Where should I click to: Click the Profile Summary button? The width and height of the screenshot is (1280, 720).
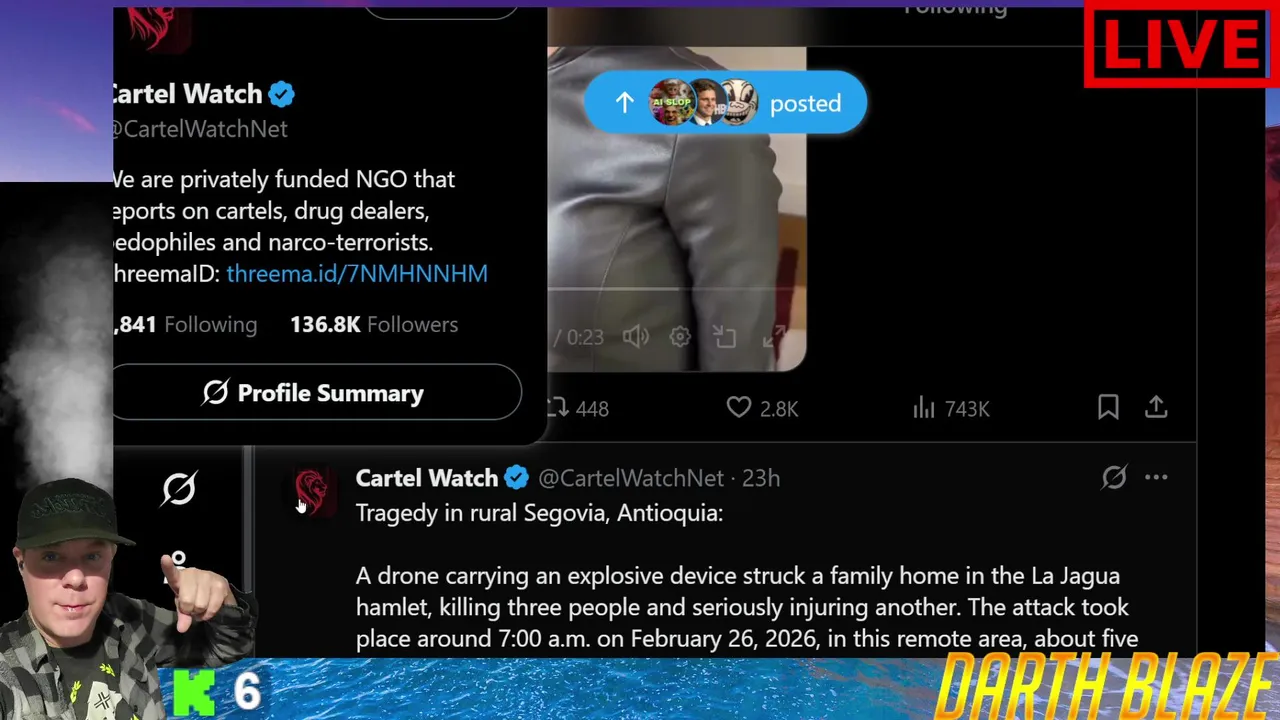pos(315,393)
